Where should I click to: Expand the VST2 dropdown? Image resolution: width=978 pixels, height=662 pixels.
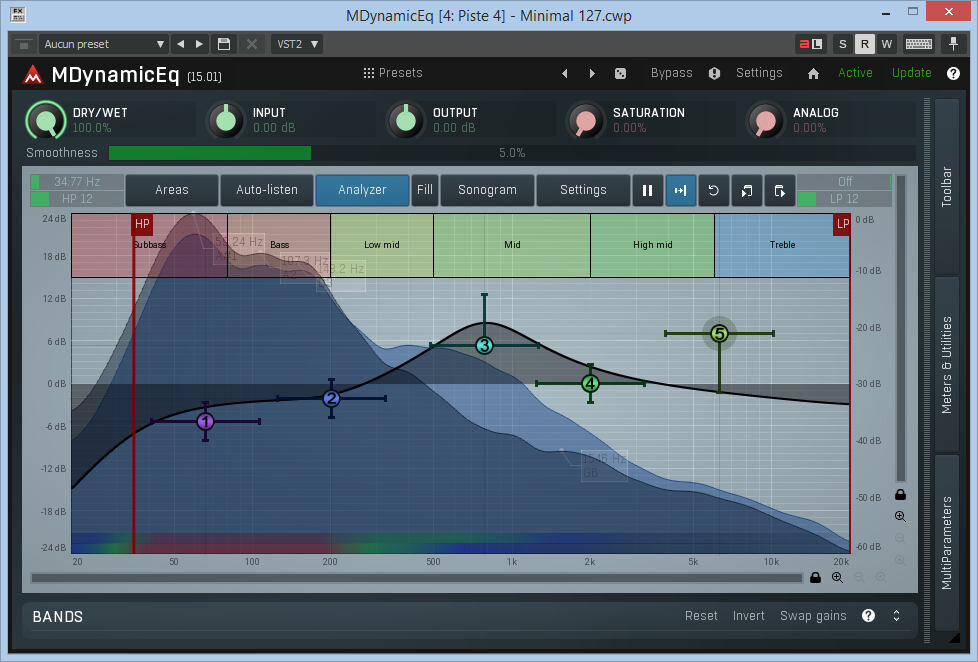coord(298,44)
